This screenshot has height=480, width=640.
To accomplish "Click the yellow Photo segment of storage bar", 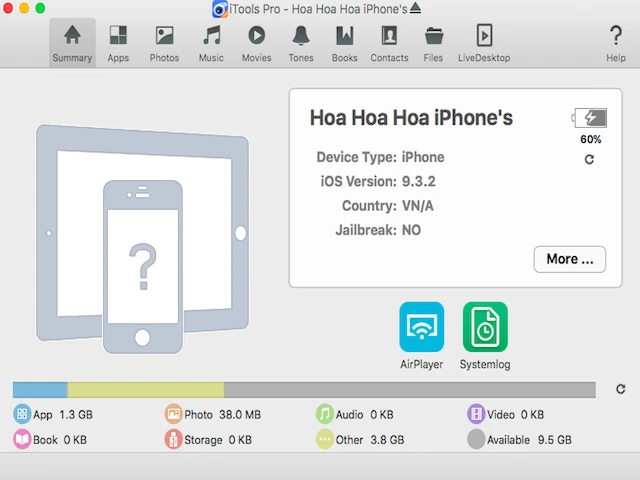I will click(145, 390).
